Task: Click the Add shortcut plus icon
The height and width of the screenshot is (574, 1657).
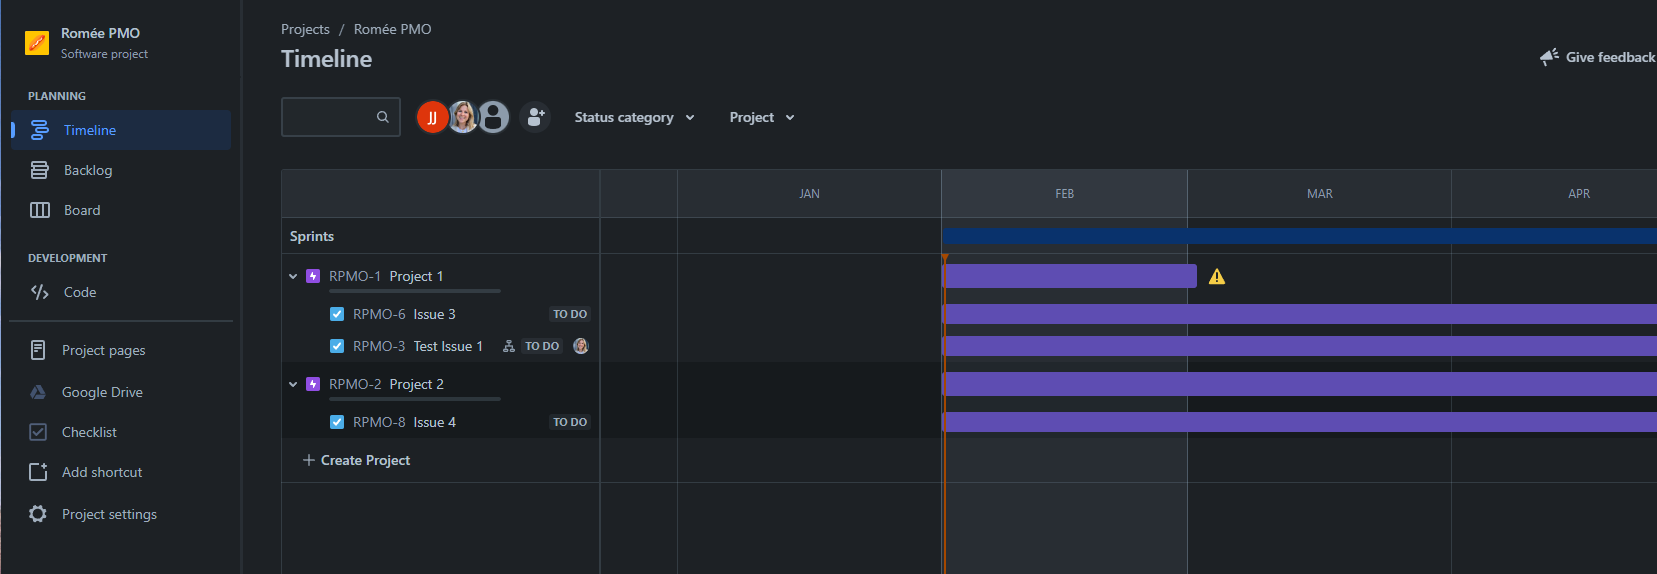Action: click(x=38, y=472)
